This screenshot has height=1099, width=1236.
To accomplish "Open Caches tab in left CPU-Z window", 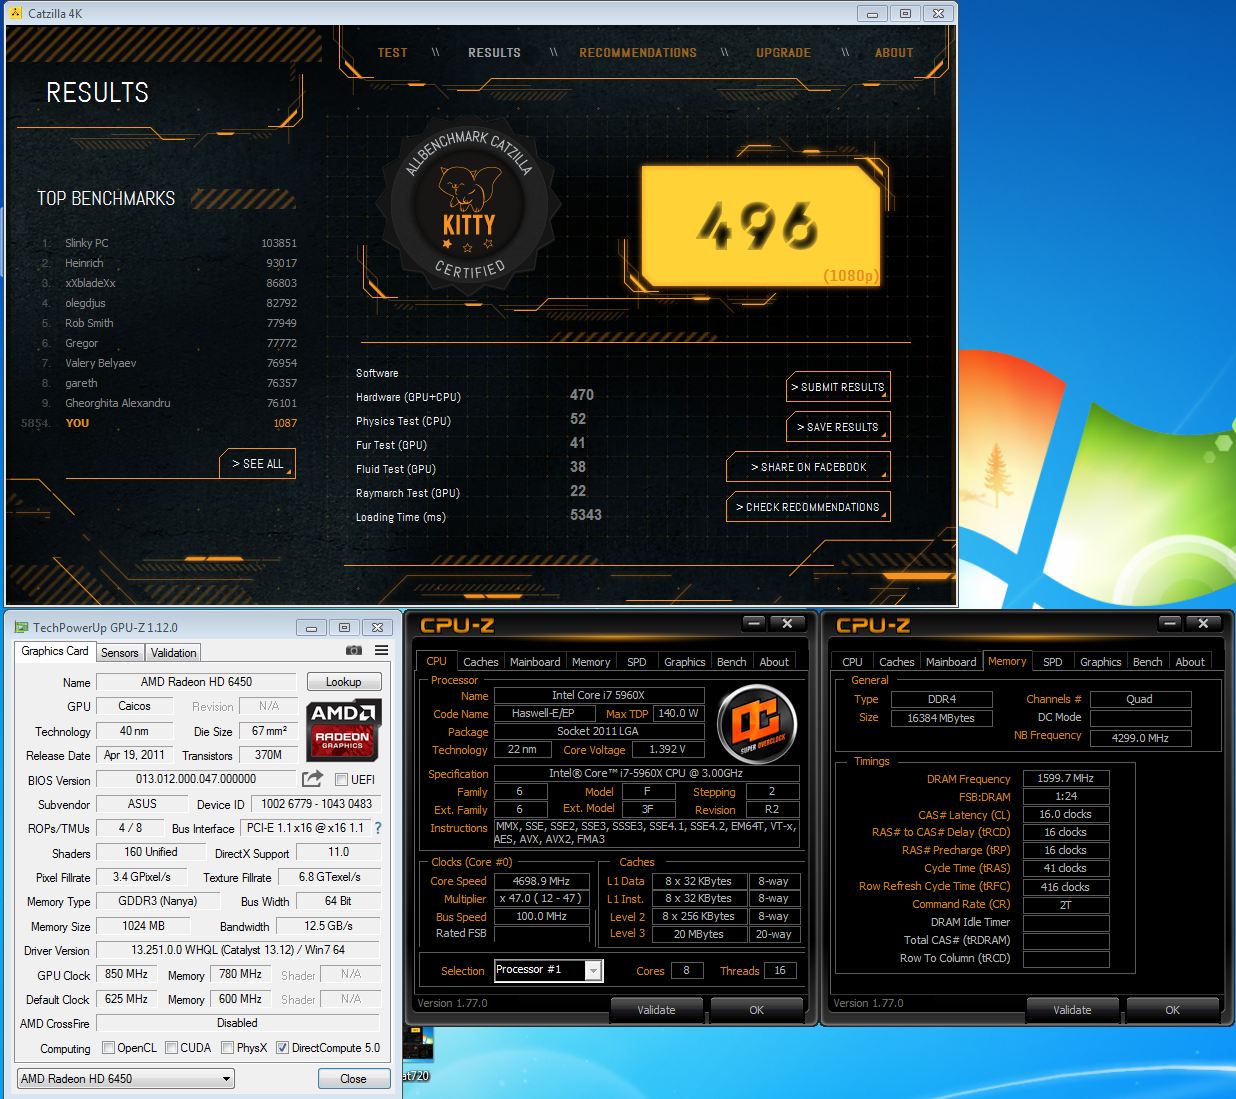I will (x=480, y=662).
